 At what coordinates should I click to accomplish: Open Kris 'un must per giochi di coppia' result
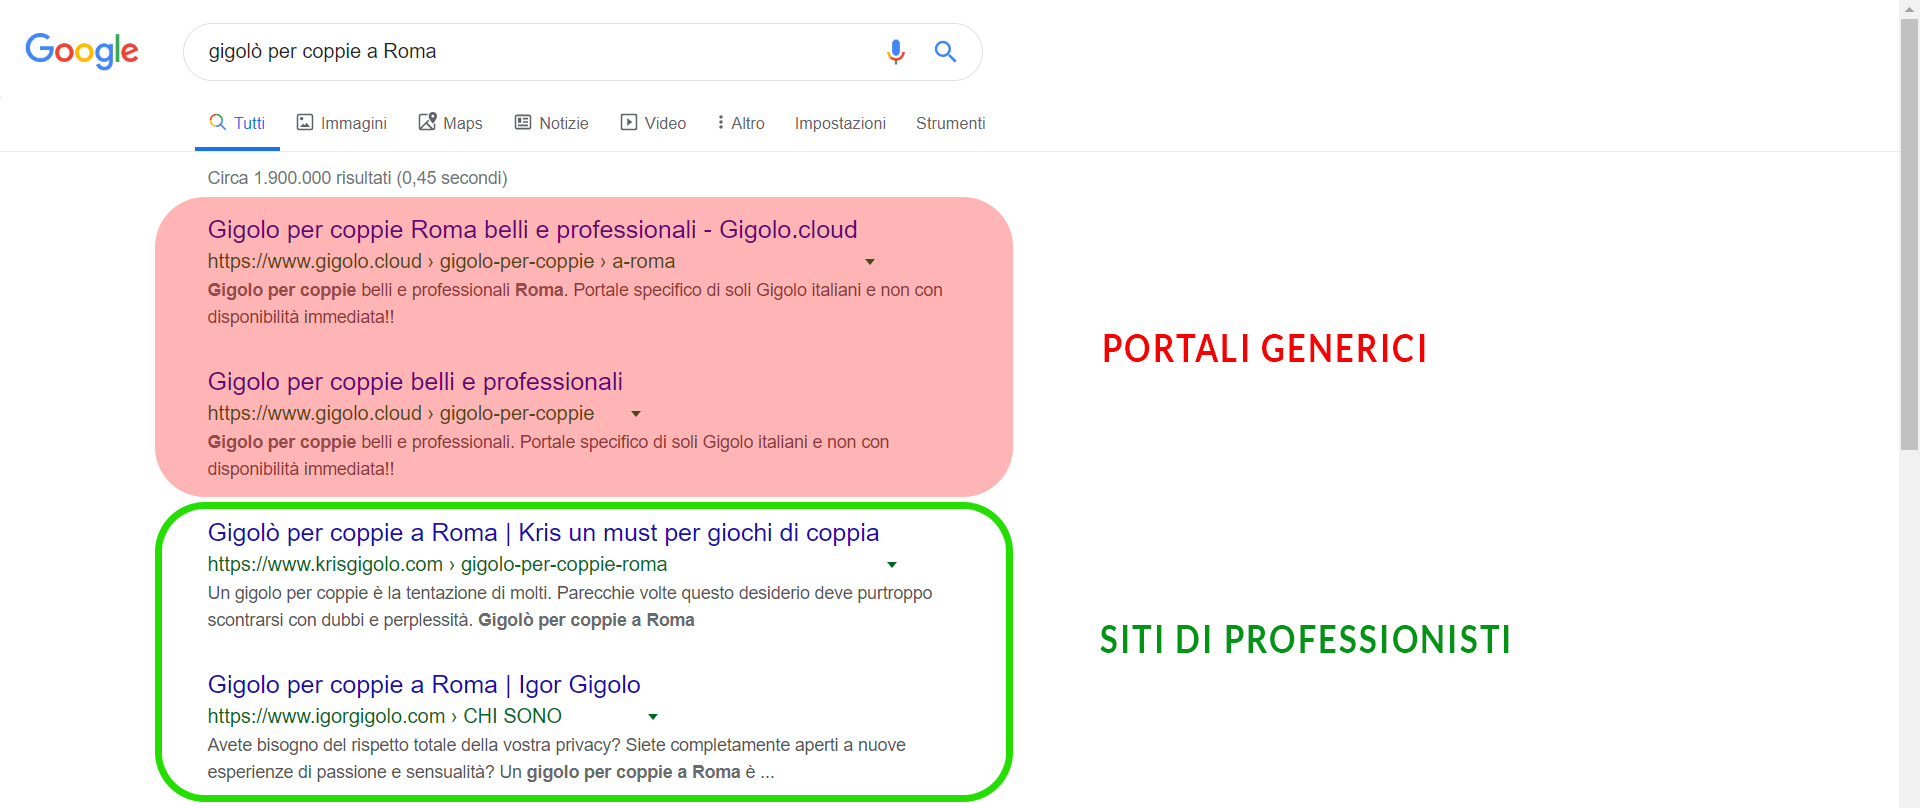pyautogui.click(x=543, y=533)
